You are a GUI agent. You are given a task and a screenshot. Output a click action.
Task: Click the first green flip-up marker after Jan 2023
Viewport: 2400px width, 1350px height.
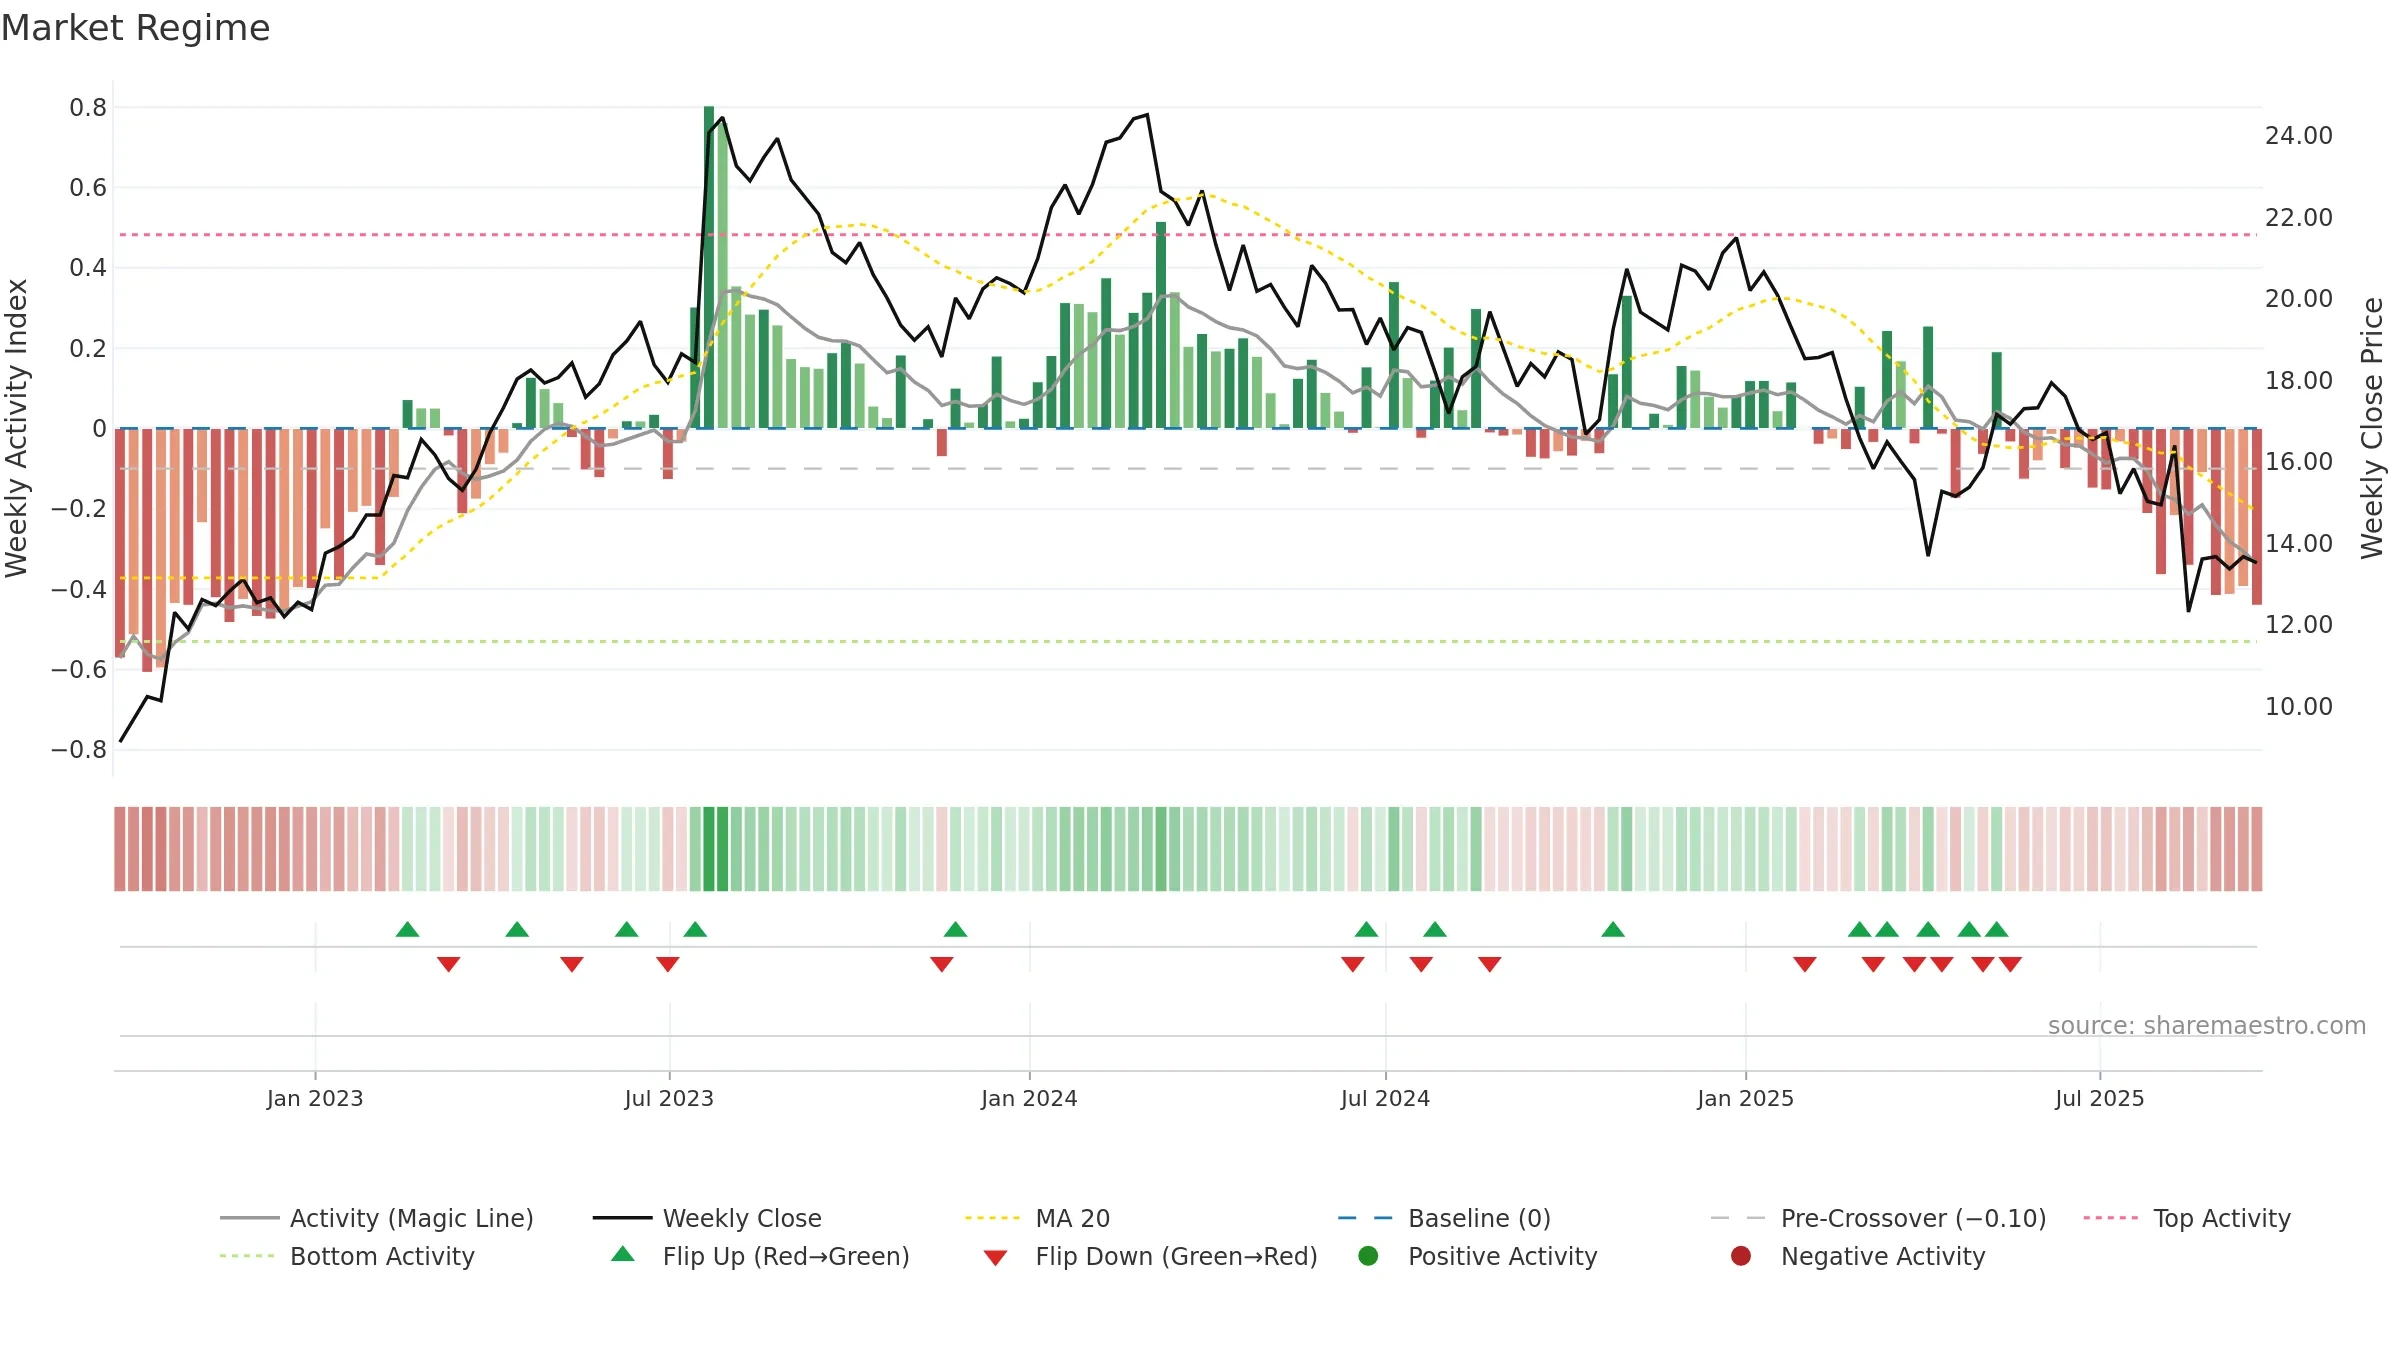[x=407, y=929]
